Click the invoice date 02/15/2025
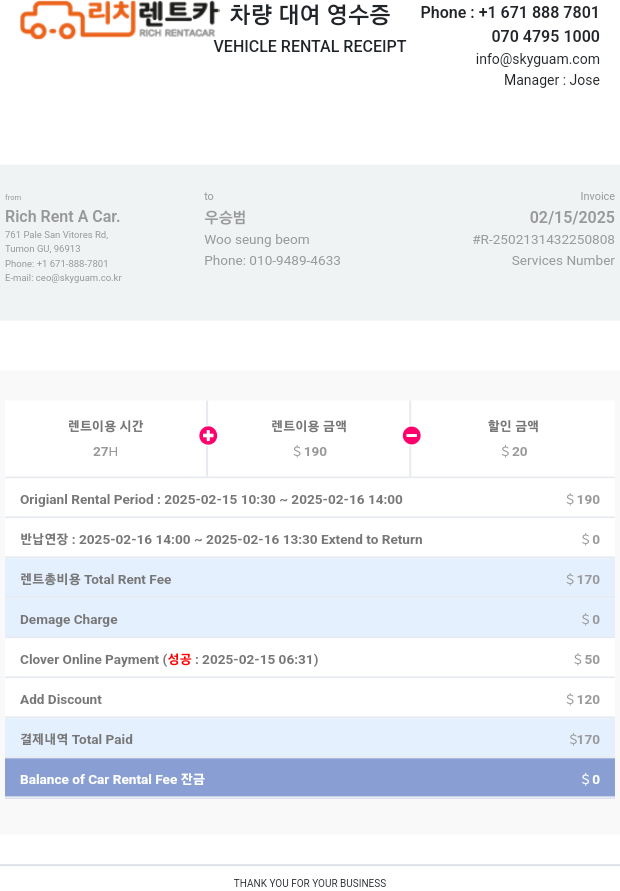The width and height of the screenshot is (620, 891). pos(572,217)
